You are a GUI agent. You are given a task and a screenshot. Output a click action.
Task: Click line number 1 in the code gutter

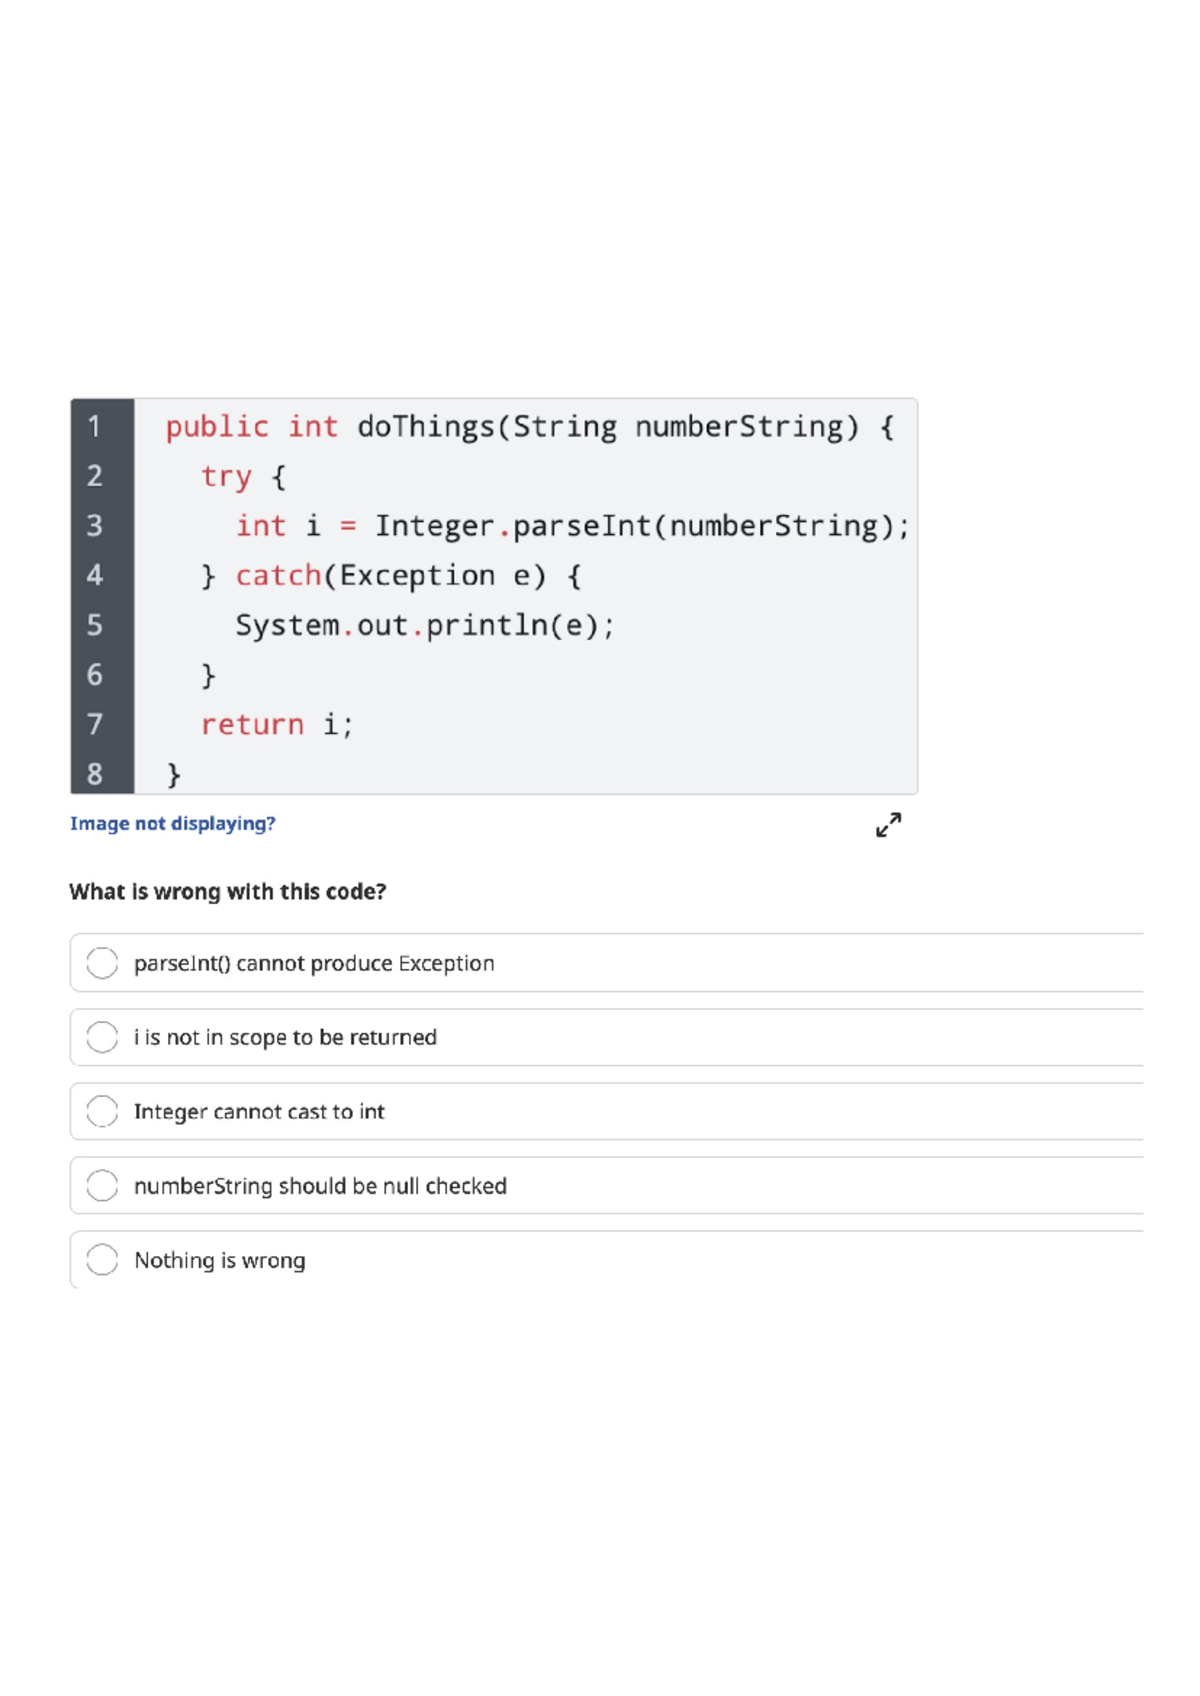point(95,426)
